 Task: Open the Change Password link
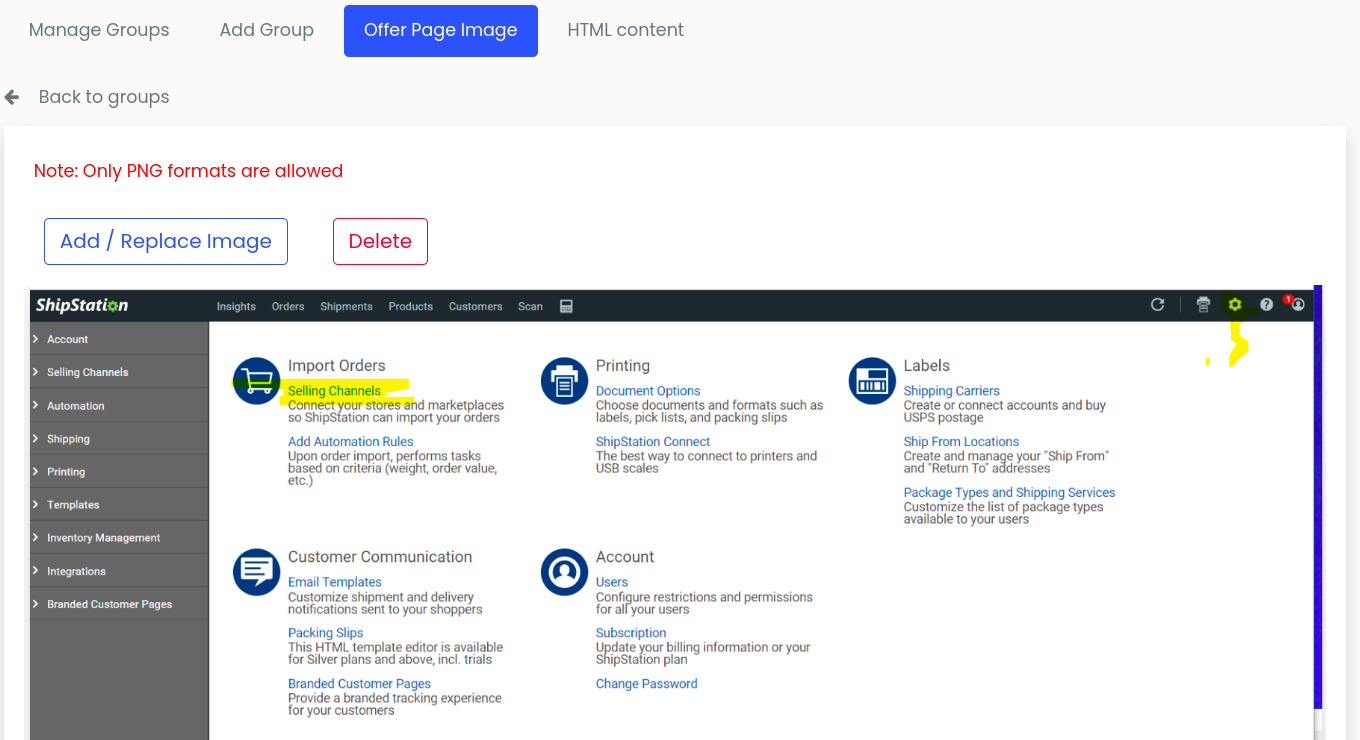pos(646,683)
